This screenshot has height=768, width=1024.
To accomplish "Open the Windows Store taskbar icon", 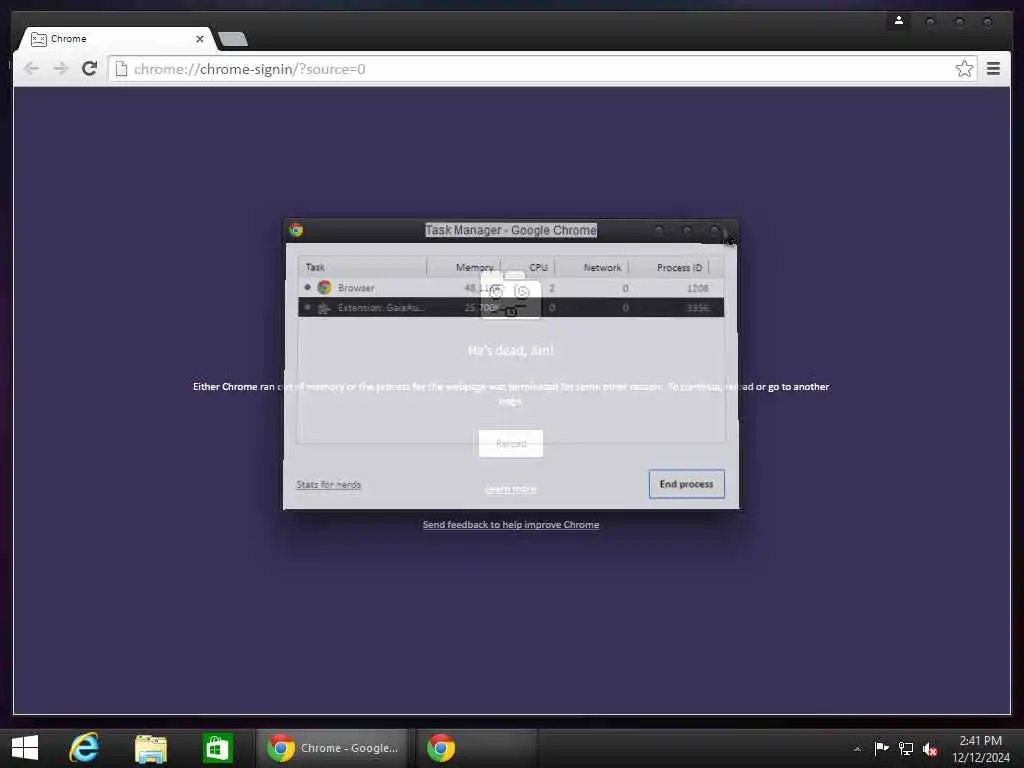I will click(x=217, y=748).
